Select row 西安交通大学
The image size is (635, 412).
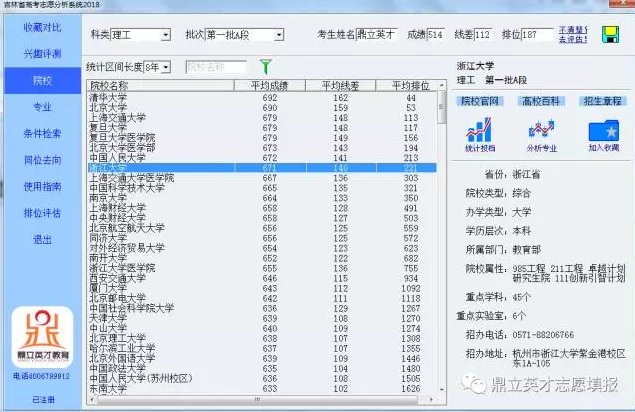262,278
